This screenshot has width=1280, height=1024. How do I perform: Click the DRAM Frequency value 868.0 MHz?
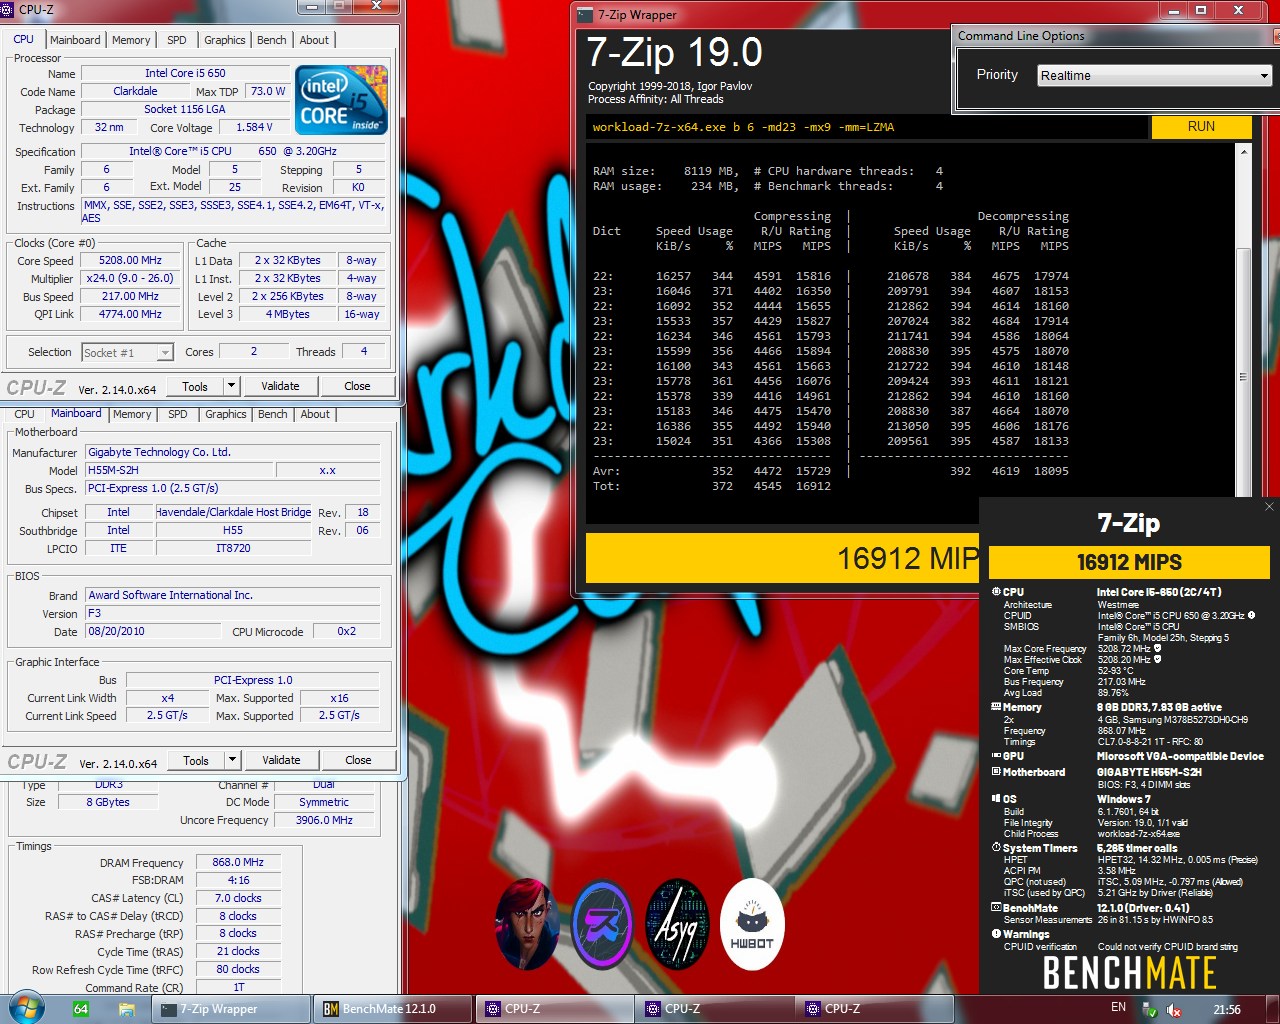click(238, 862)
